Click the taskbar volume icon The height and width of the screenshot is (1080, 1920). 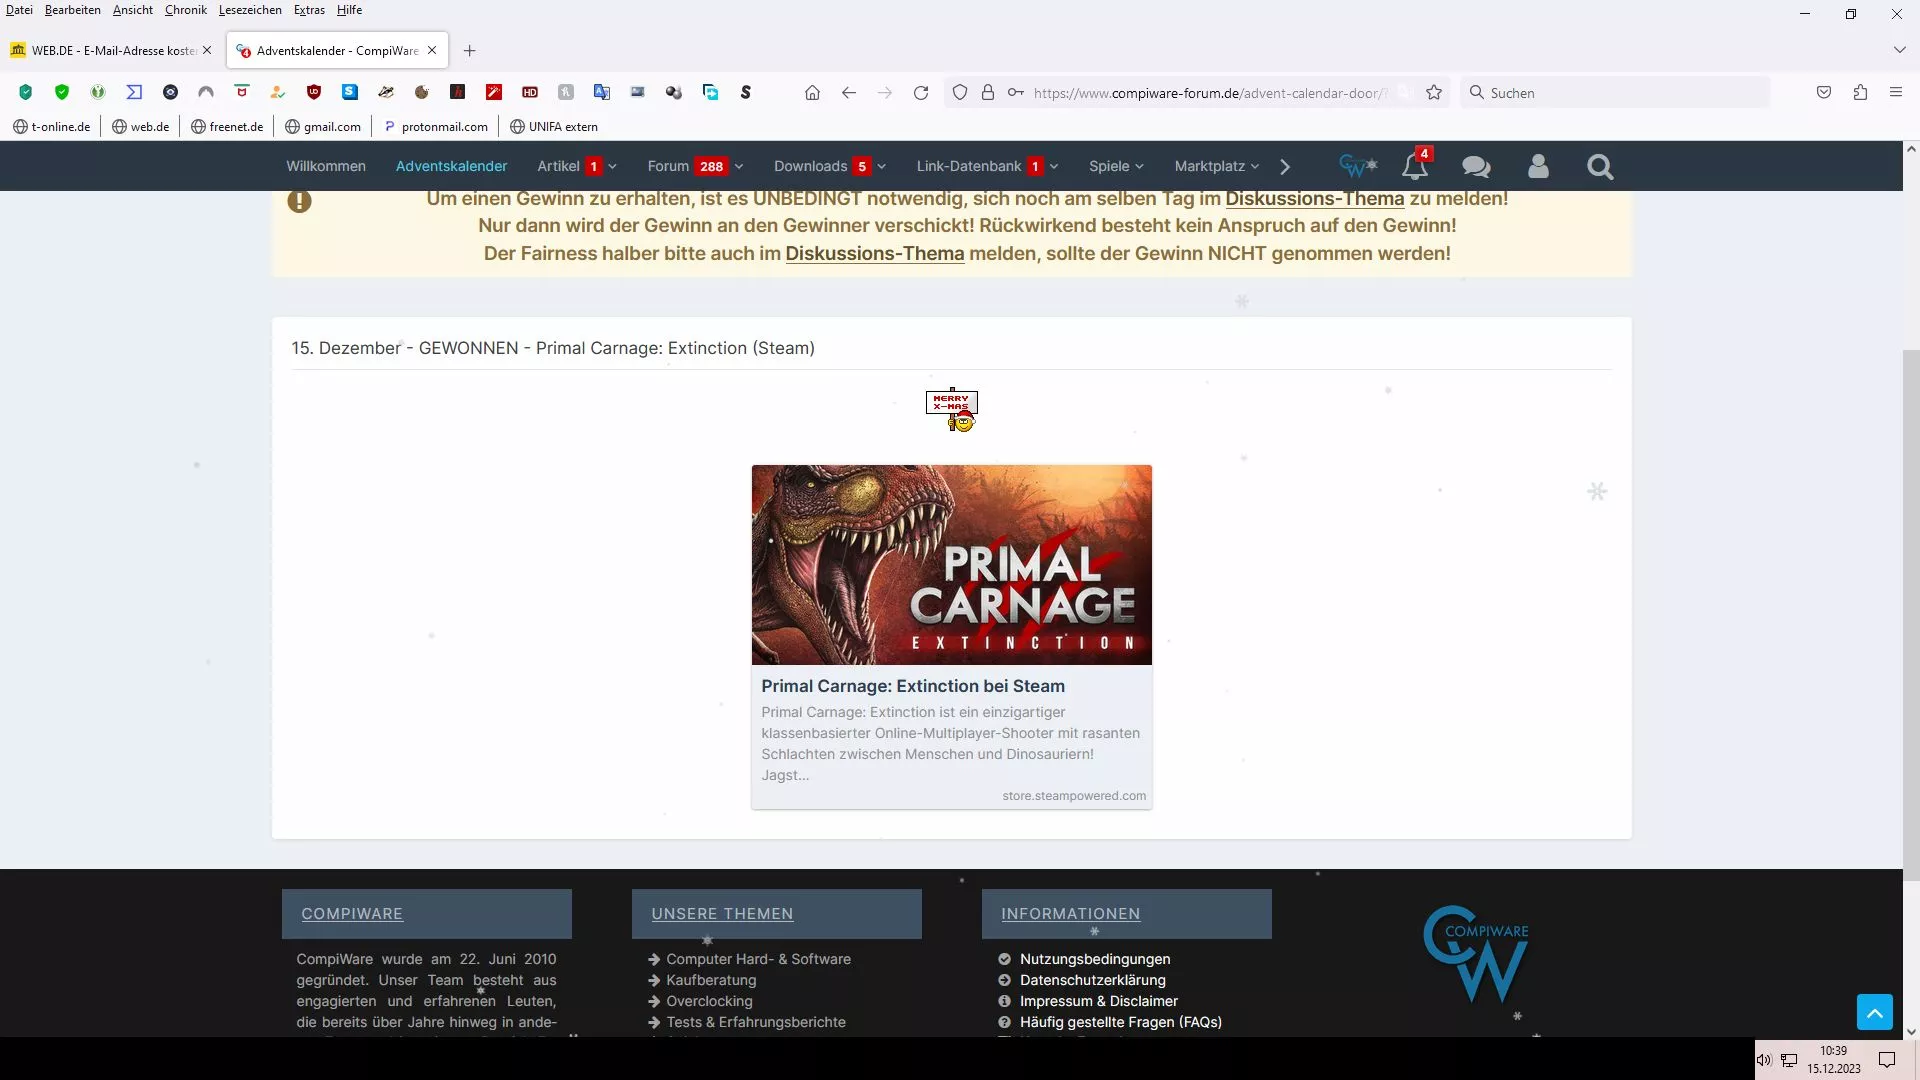1764,1060
